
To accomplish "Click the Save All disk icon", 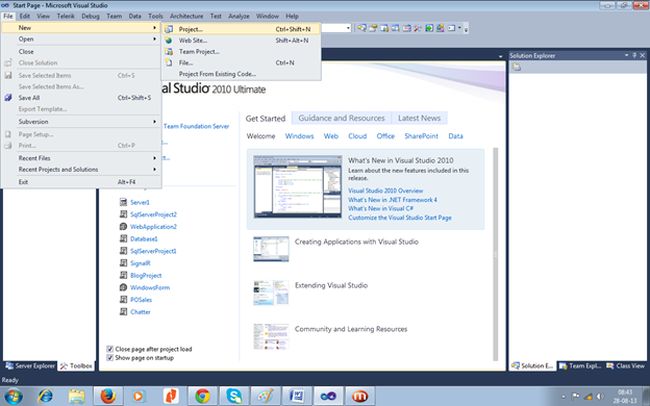I will (8, 98).
